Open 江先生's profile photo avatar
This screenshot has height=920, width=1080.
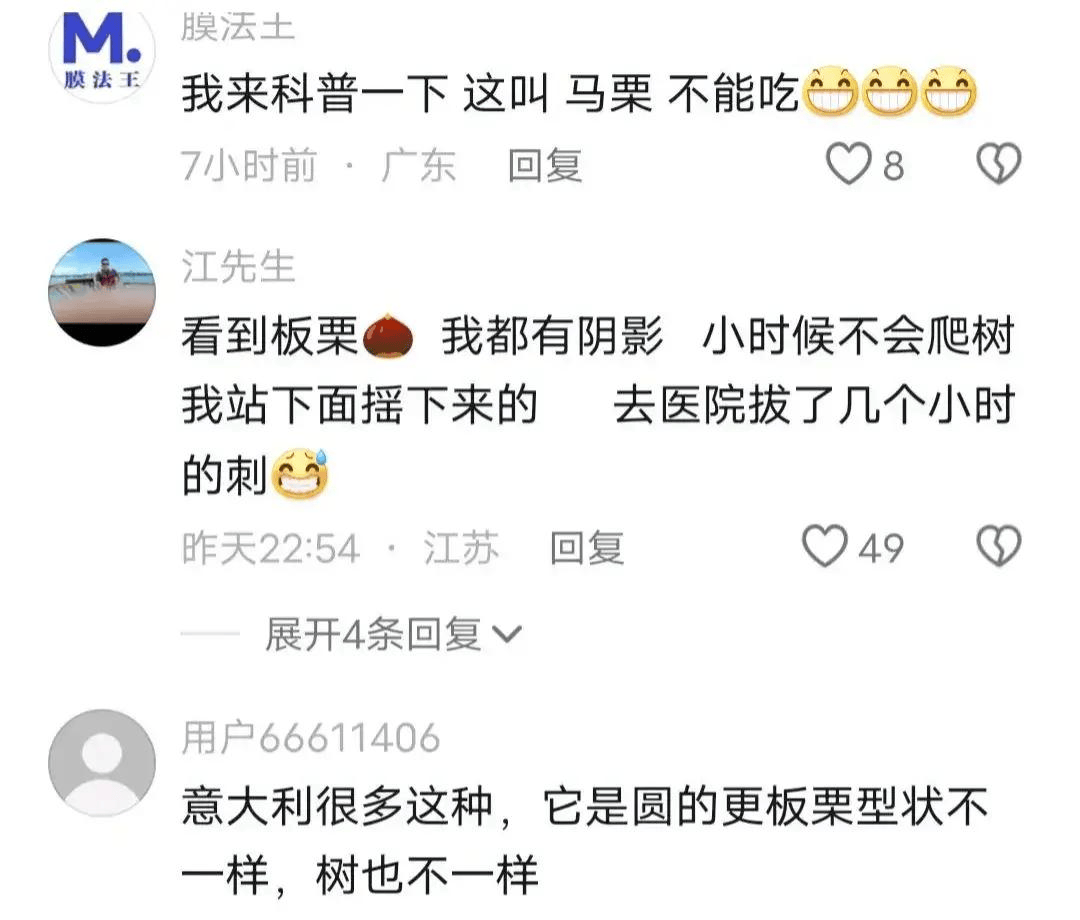102,292
